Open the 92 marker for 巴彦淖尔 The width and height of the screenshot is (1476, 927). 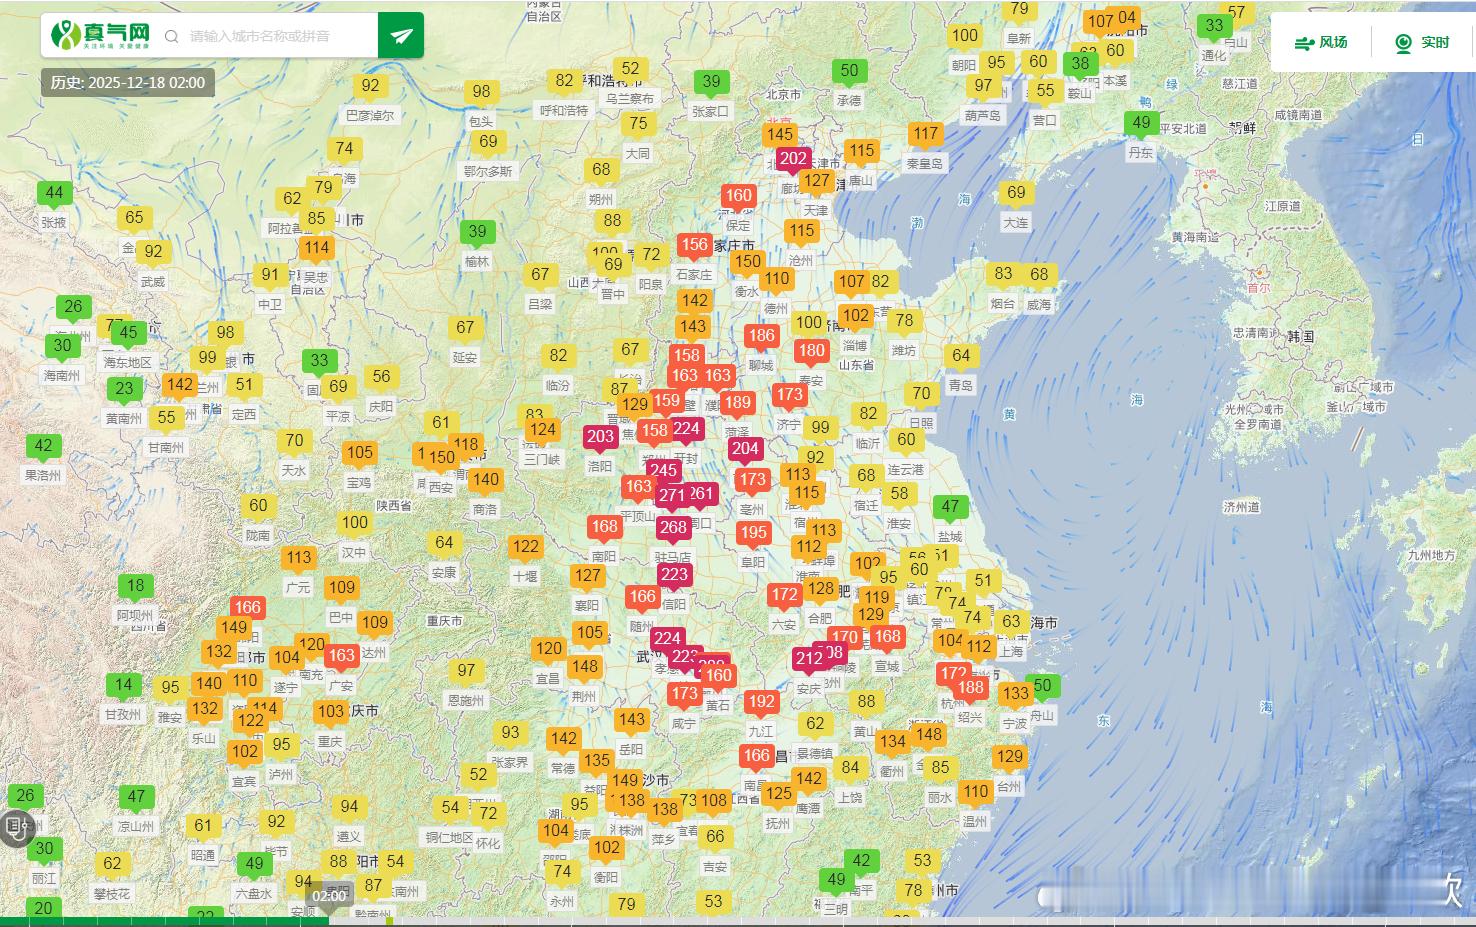pos(371,86)
